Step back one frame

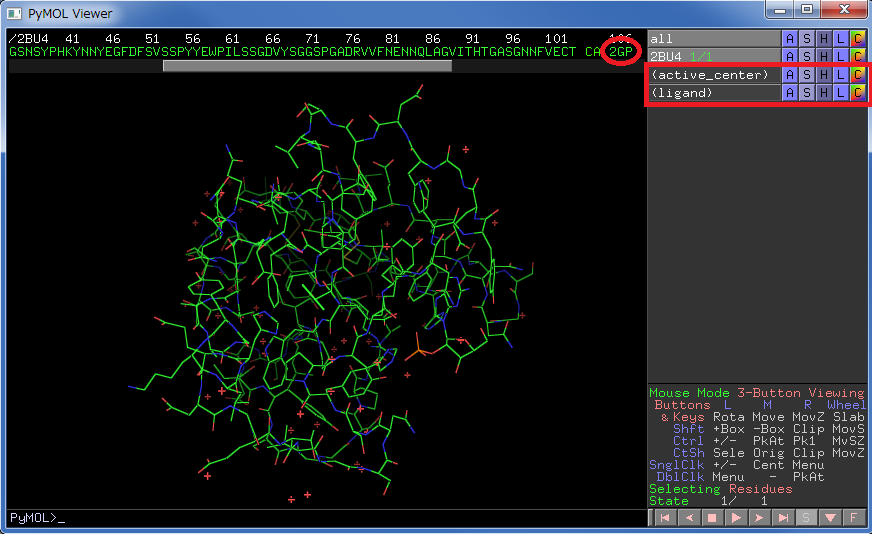pos(688,518)
